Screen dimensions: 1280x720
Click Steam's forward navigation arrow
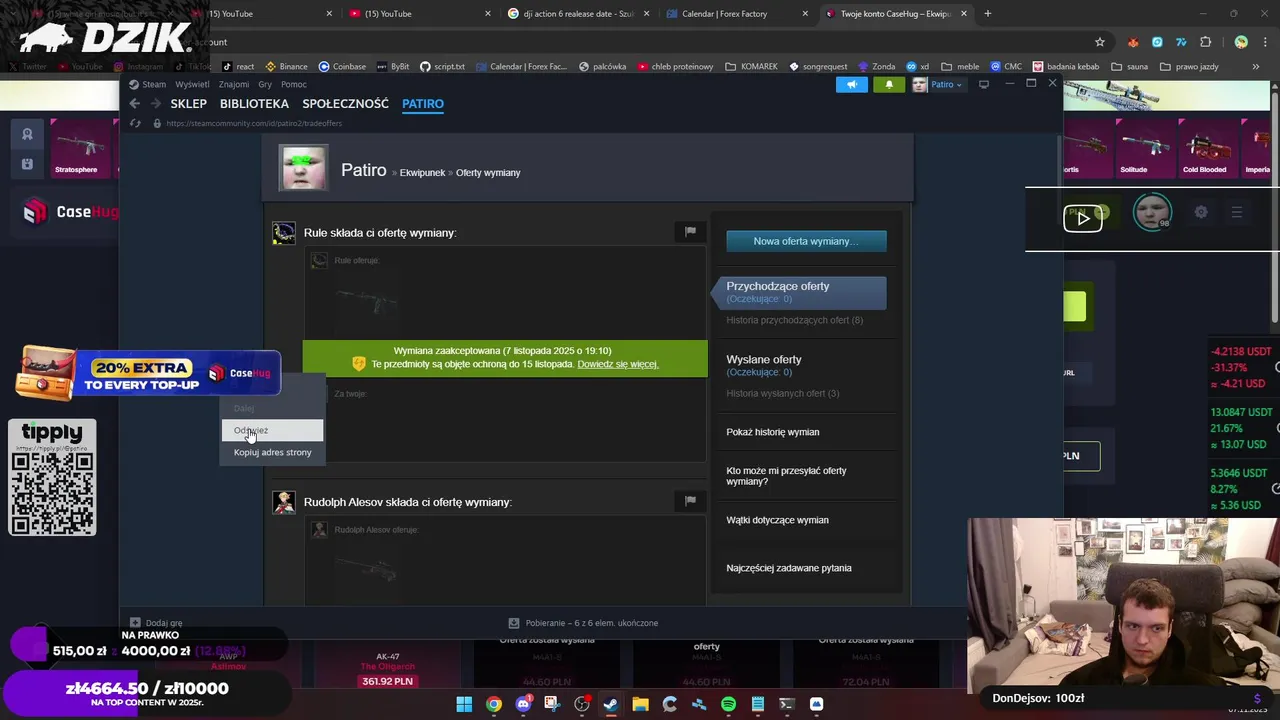[155, 104]
